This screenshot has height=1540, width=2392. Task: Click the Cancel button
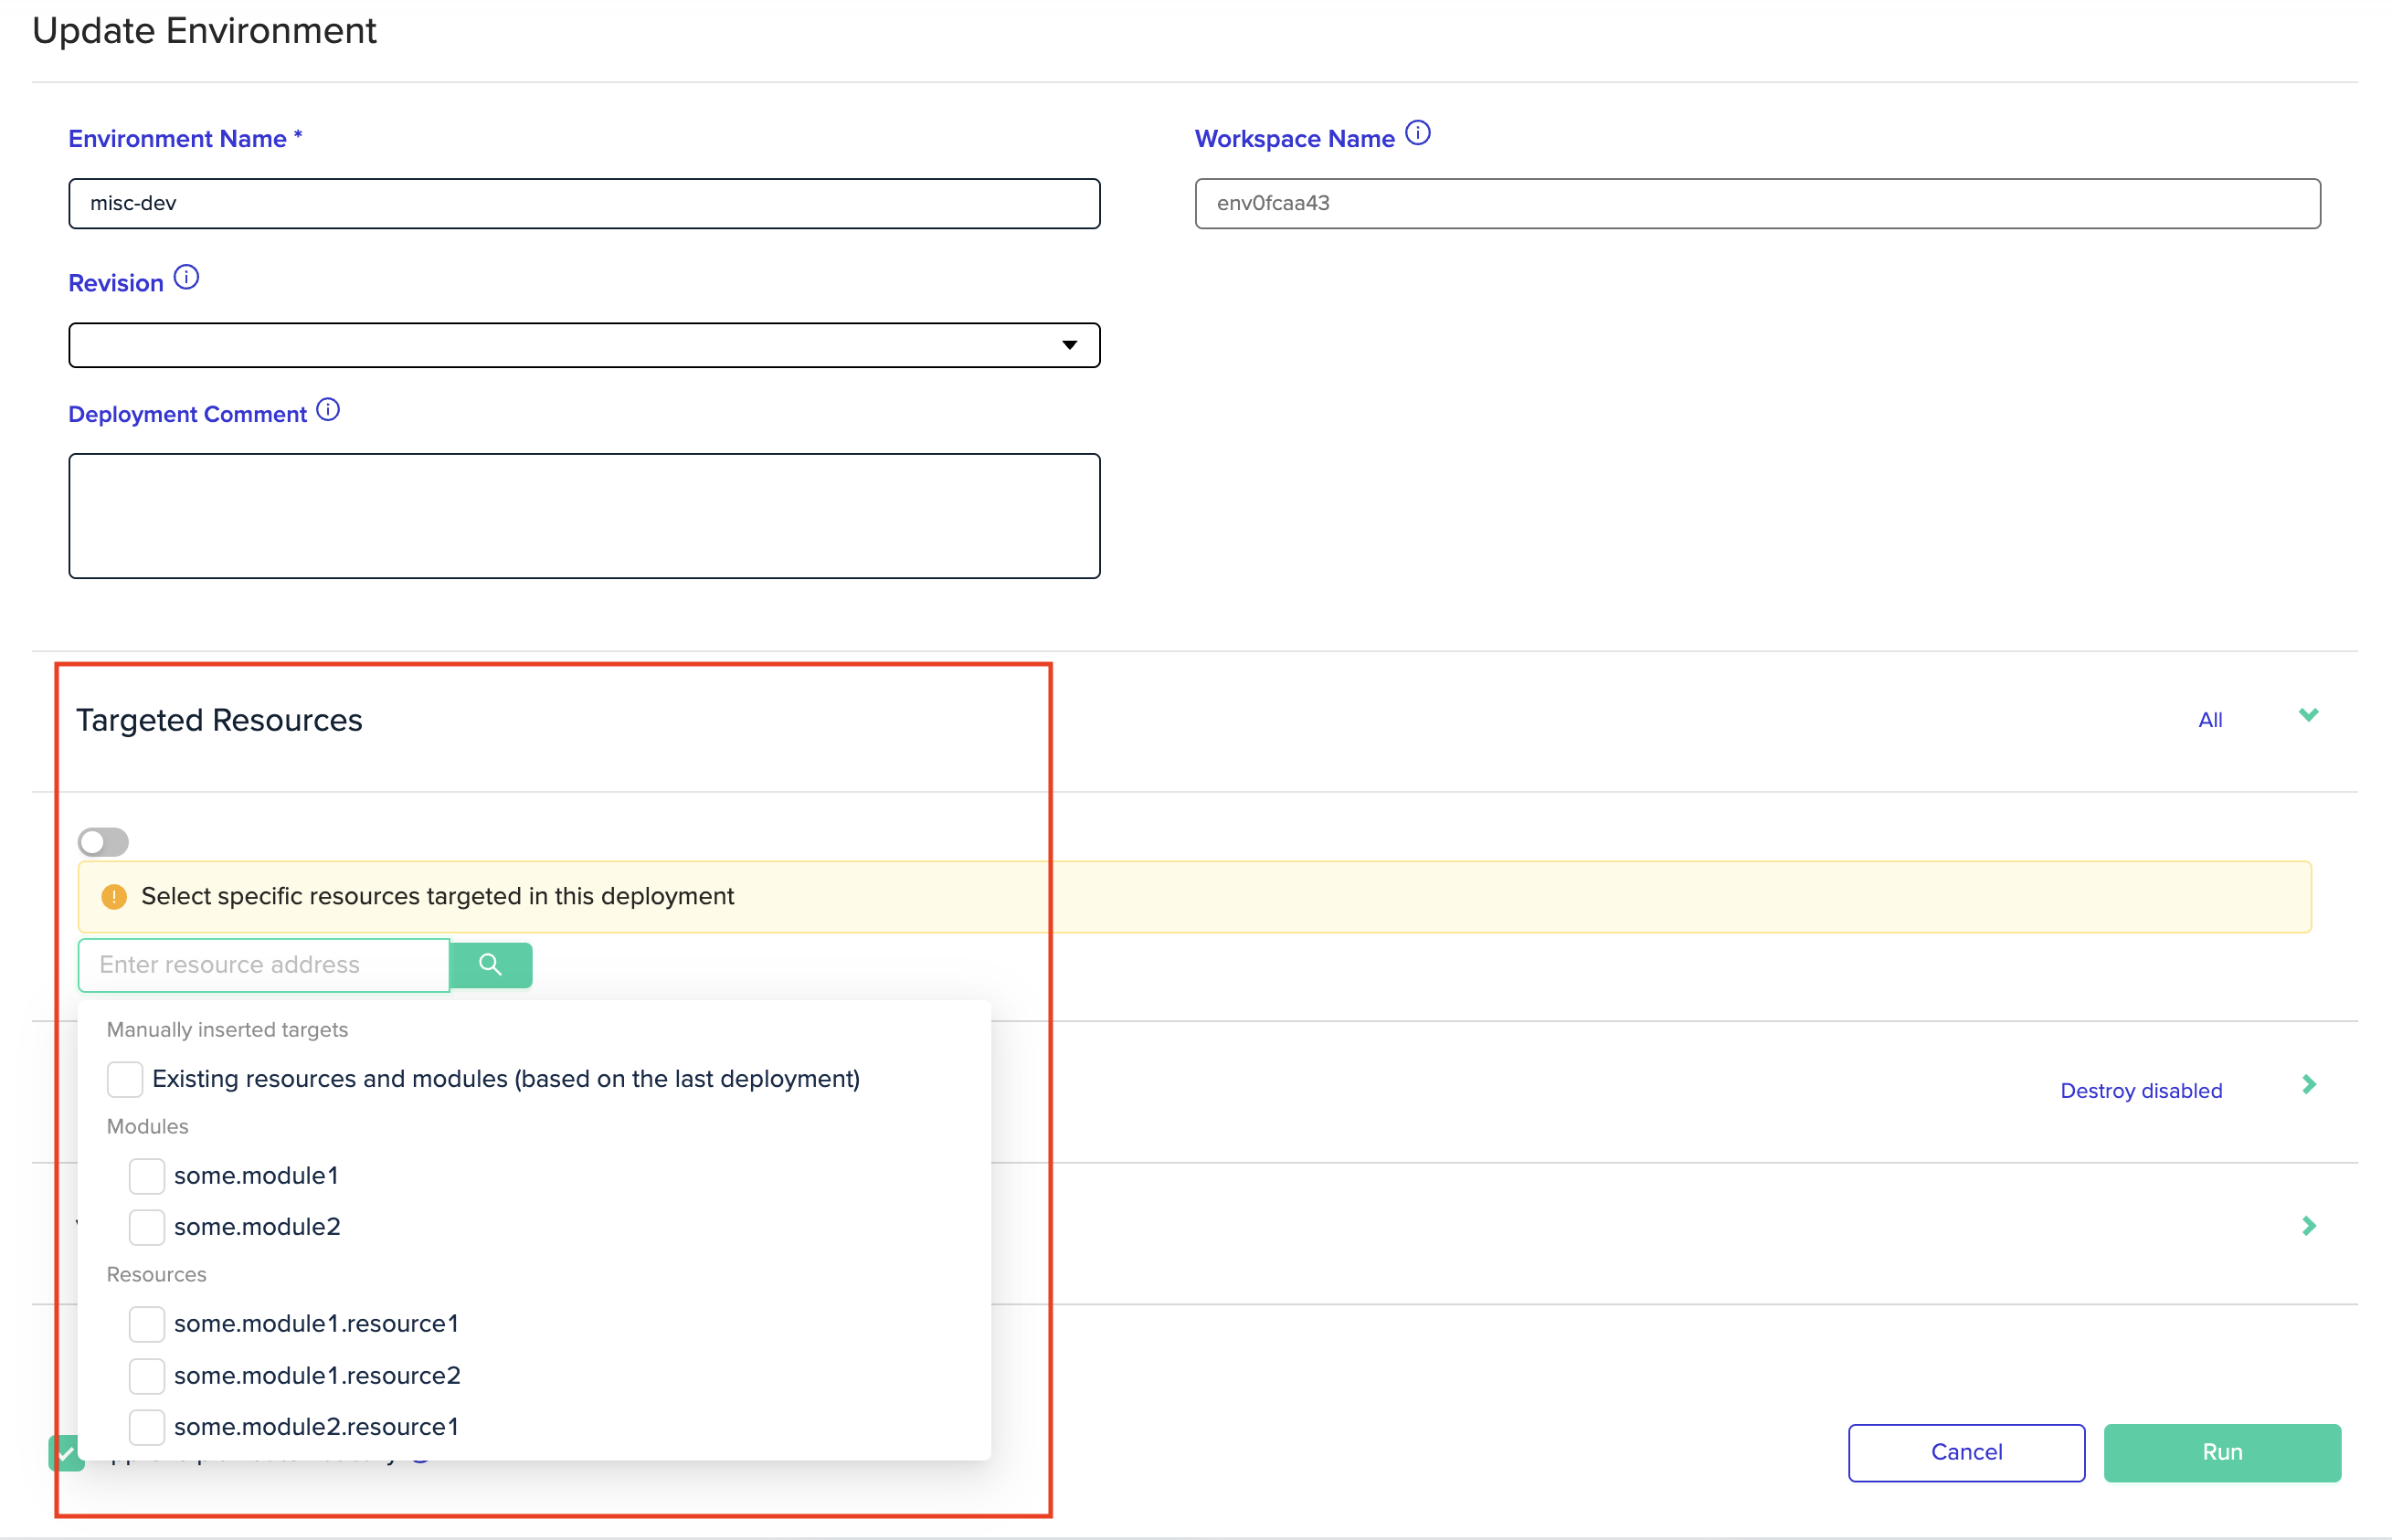click(x=1965, y=1452)
